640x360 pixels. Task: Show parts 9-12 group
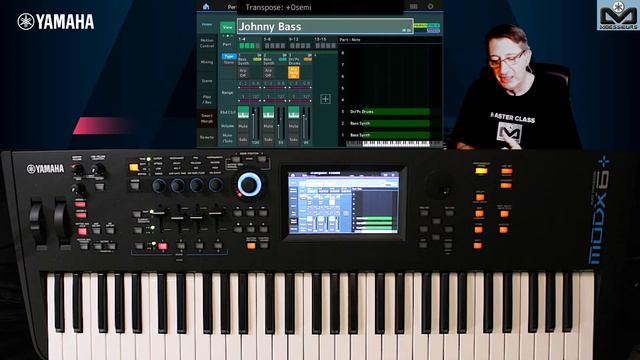(x=299, y=43)
